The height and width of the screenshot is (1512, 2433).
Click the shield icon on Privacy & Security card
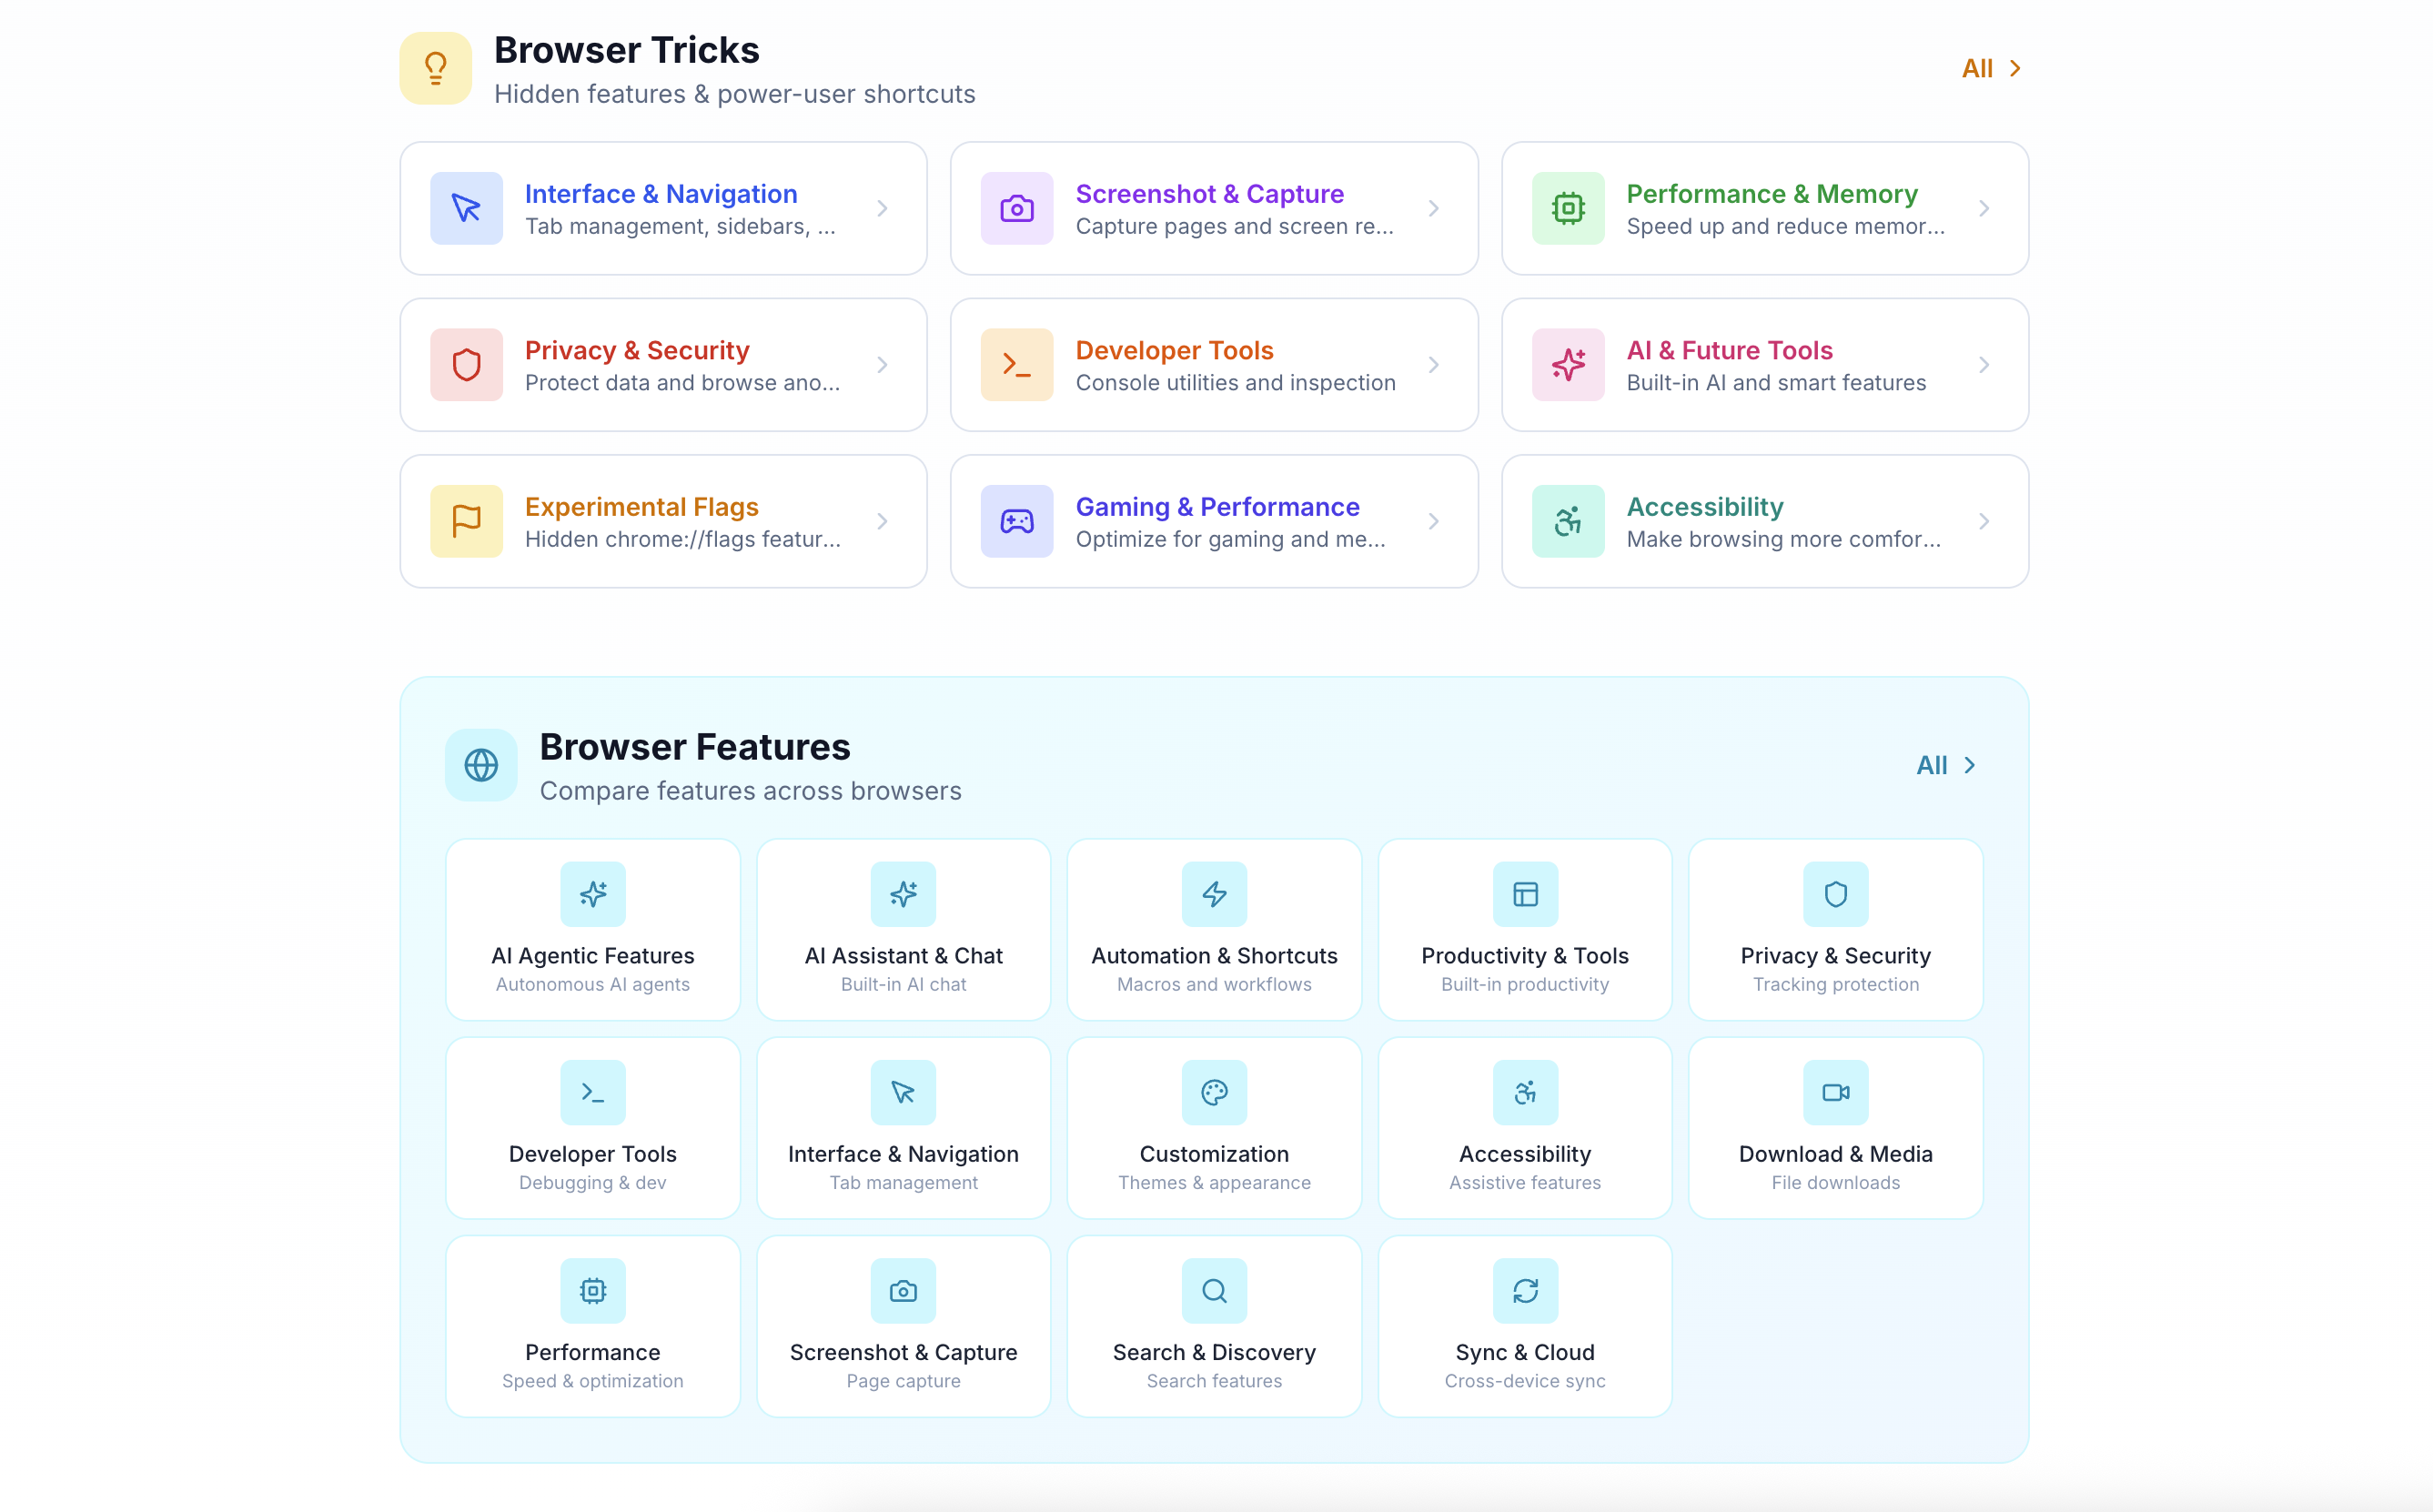coord(466,364)
